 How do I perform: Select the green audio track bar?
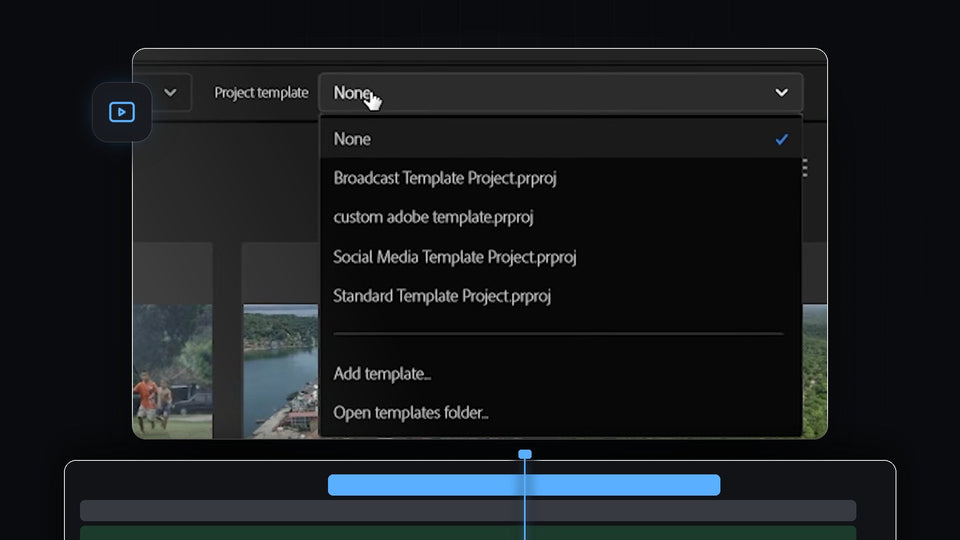pos(468,533)
